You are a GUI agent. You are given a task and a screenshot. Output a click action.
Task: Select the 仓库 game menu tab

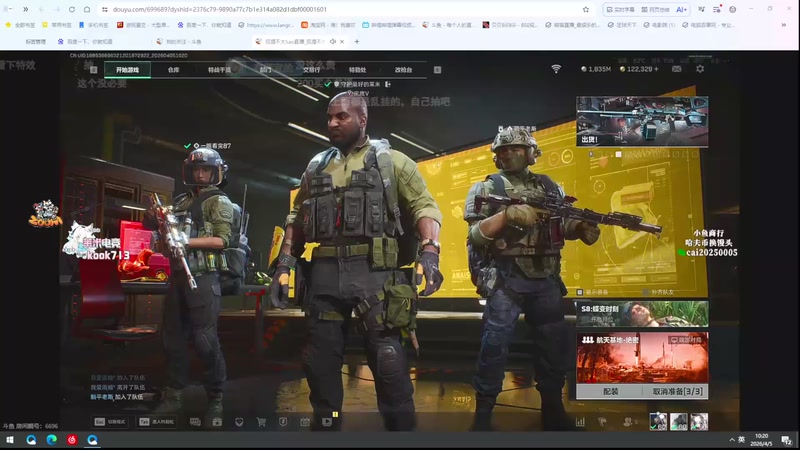(173, 70)
